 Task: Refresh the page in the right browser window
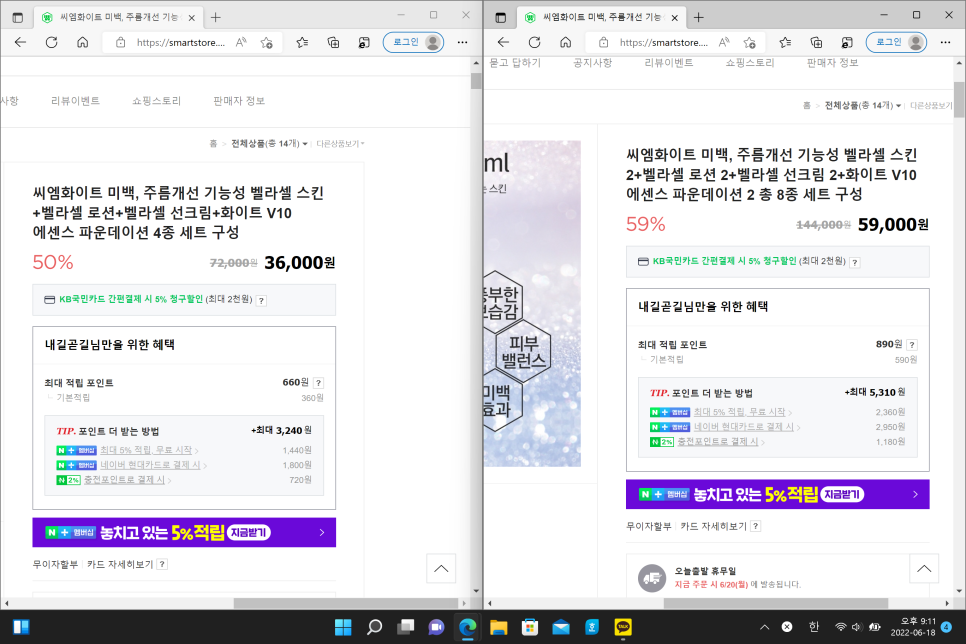[535, 43]
